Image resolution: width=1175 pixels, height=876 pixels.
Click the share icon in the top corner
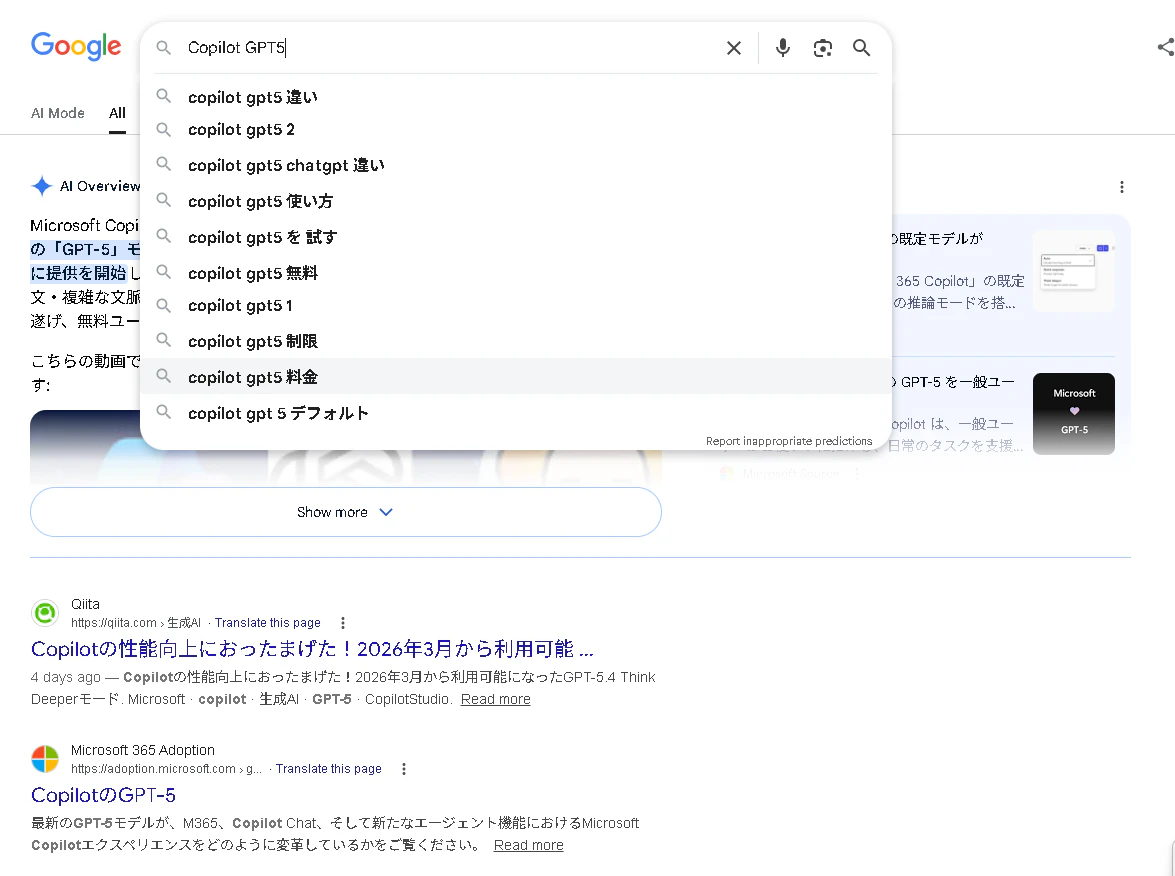tap(1164, 46)
